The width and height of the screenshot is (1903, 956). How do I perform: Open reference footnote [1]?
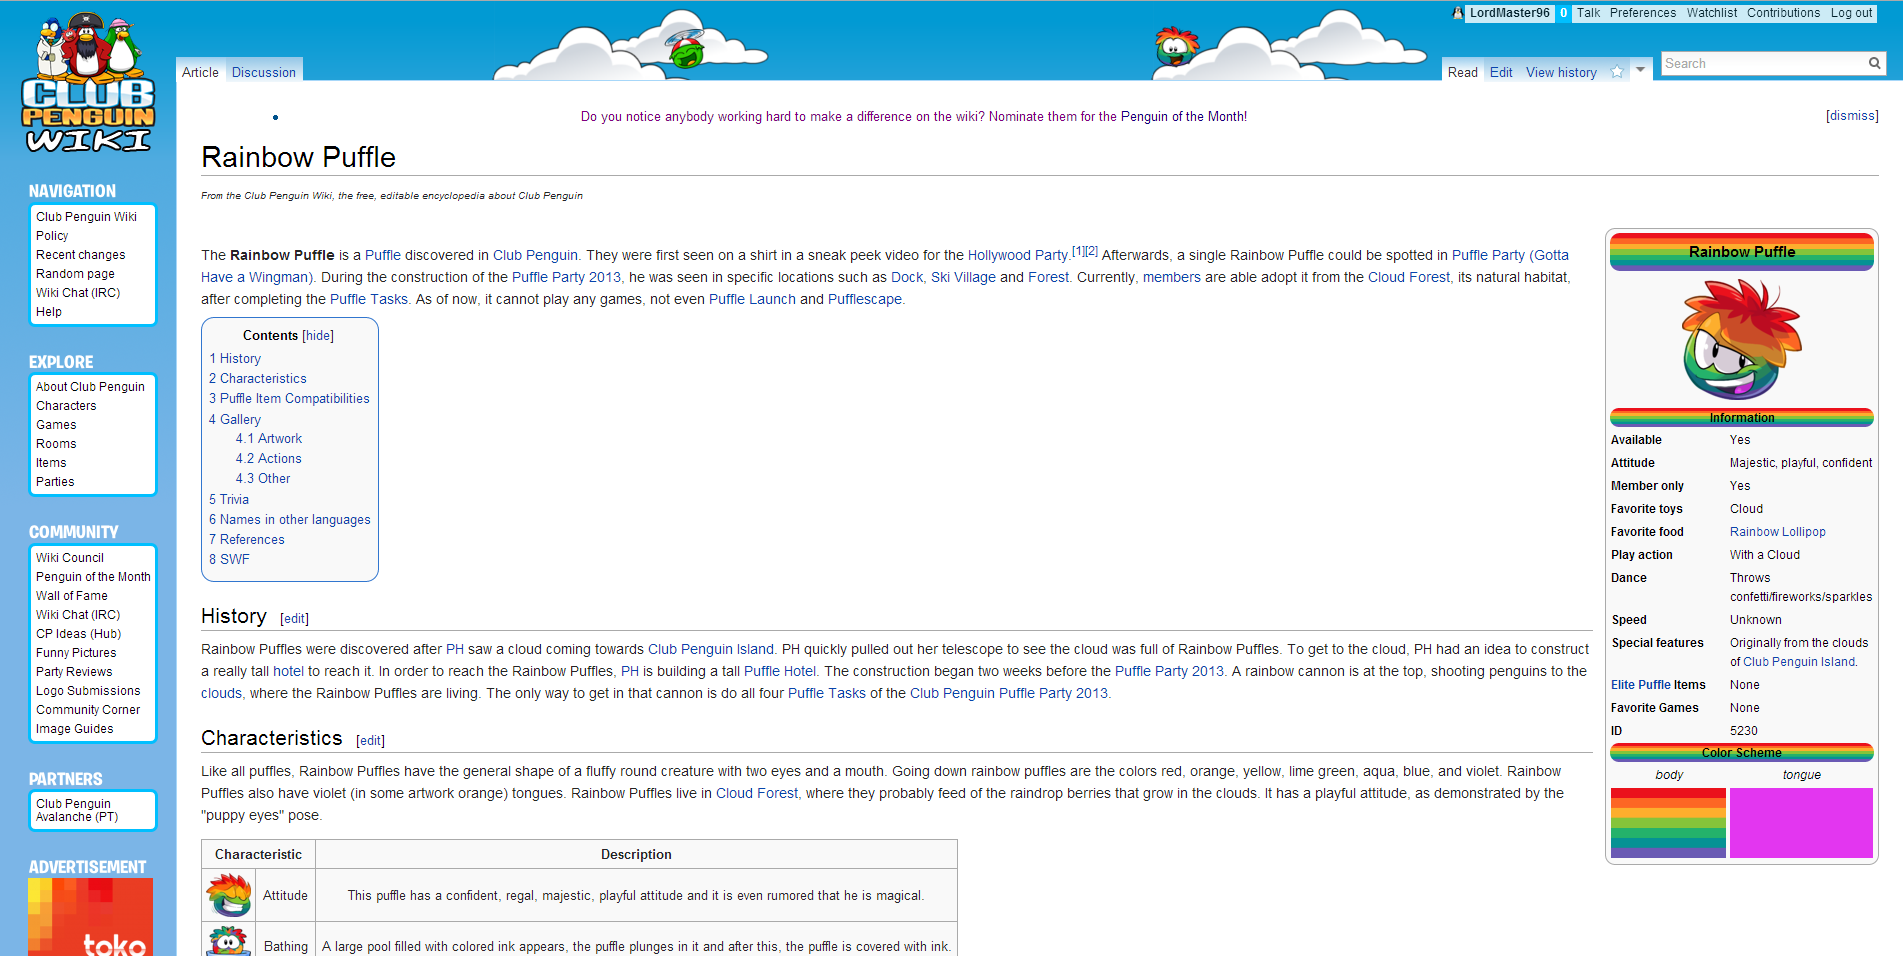[1078, 251]
